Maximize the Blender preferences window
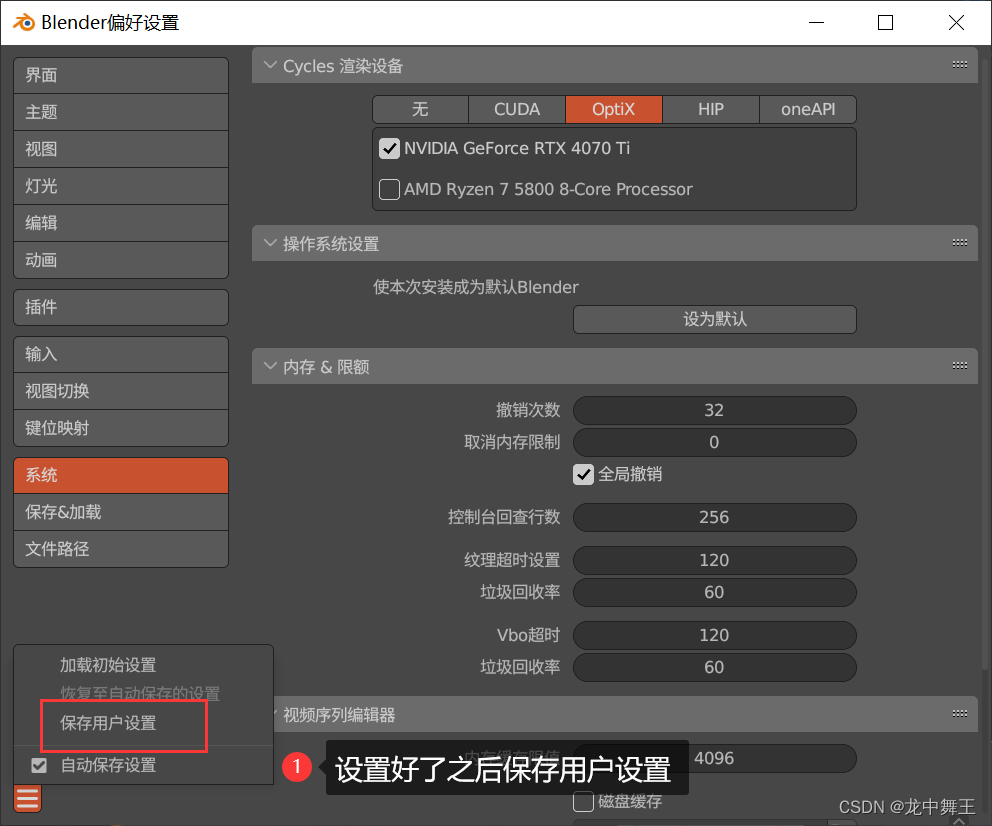The width and height of the screenshot is (992, 826). (886, 23)
